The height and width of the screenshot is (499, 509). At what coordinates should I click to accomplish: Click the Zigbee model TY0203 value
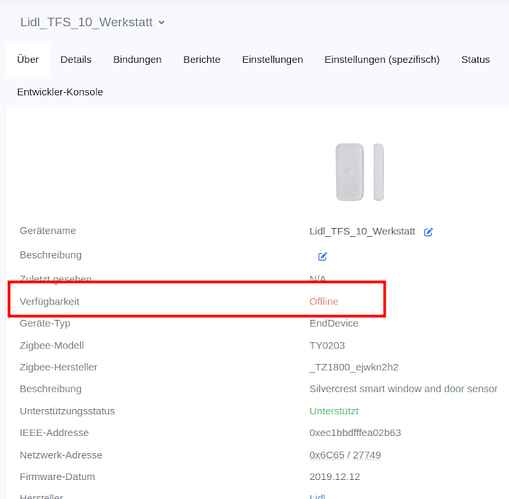[x=327, y=345]
